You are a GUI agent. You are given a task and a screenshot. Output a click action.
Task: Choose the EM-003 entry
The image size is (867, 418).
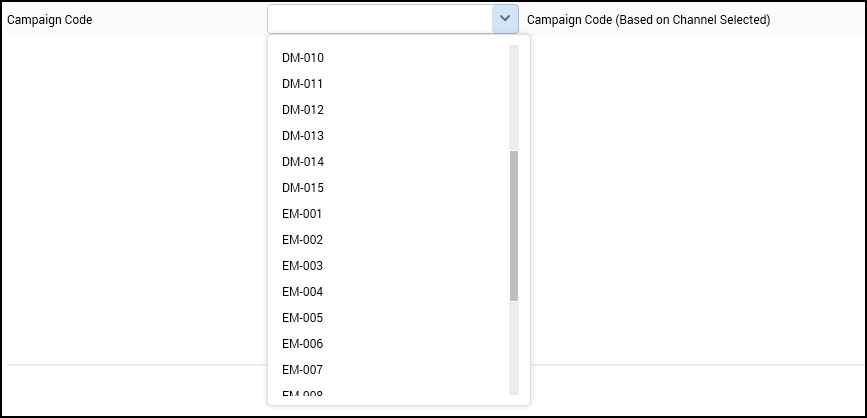(302, 266)
